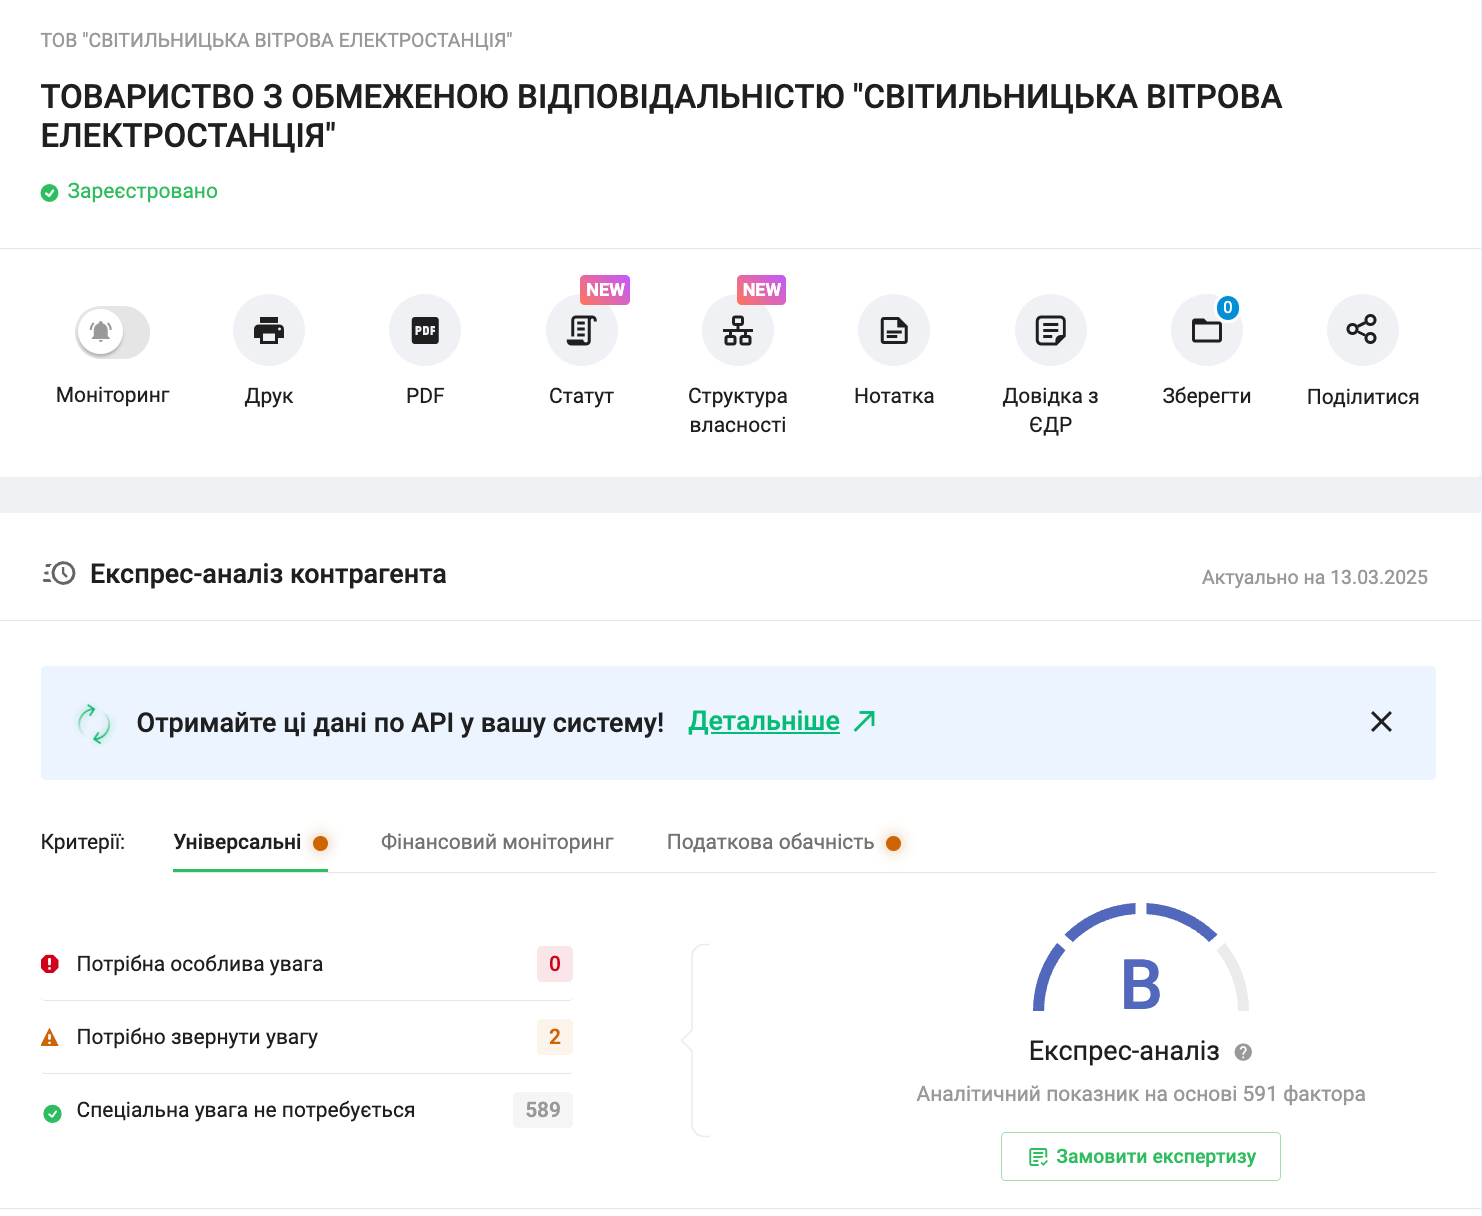1482x1216 pixels.
Task: Switch to Податкова обачність tab
Action: click(784, 843)
